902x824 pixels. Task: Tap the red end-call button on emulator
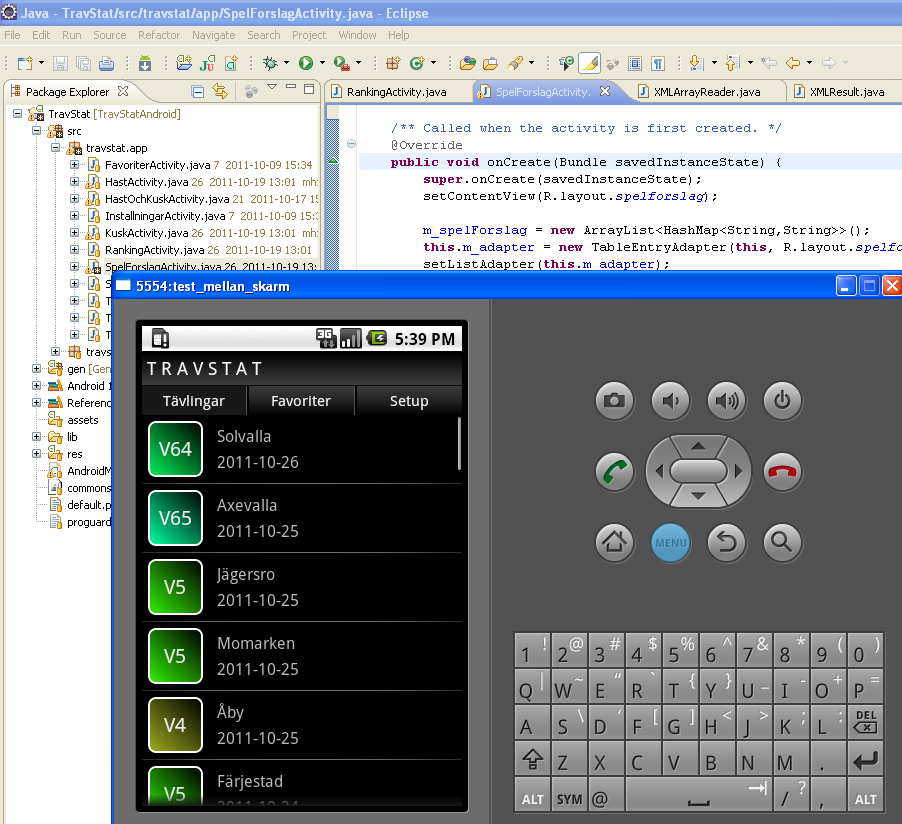782,472
